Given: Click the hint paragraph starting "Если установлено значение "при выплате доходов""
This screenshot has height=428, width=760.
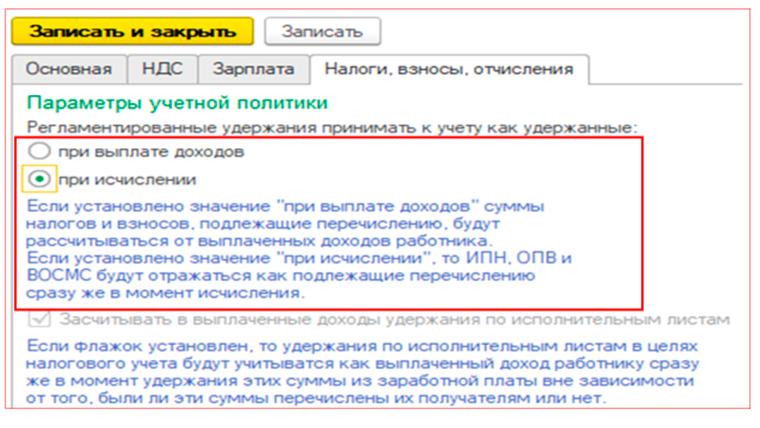Looking at the screenshot, I should (285, 223).
